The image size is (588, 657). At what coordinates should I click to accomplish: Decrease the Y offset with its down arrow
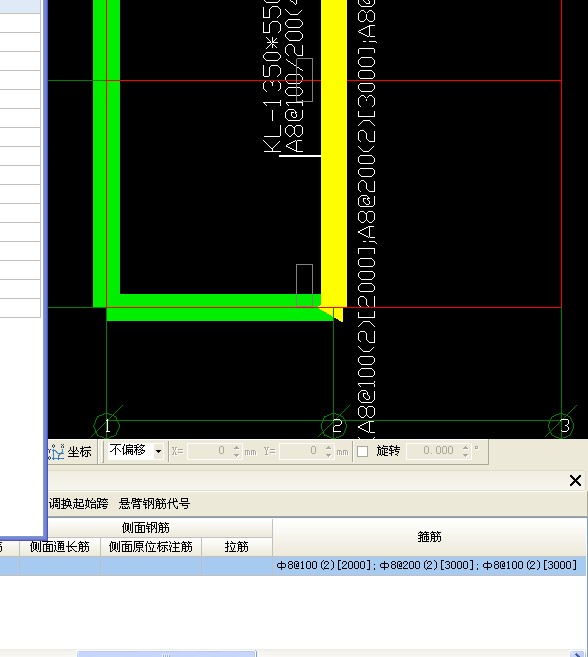329,455
